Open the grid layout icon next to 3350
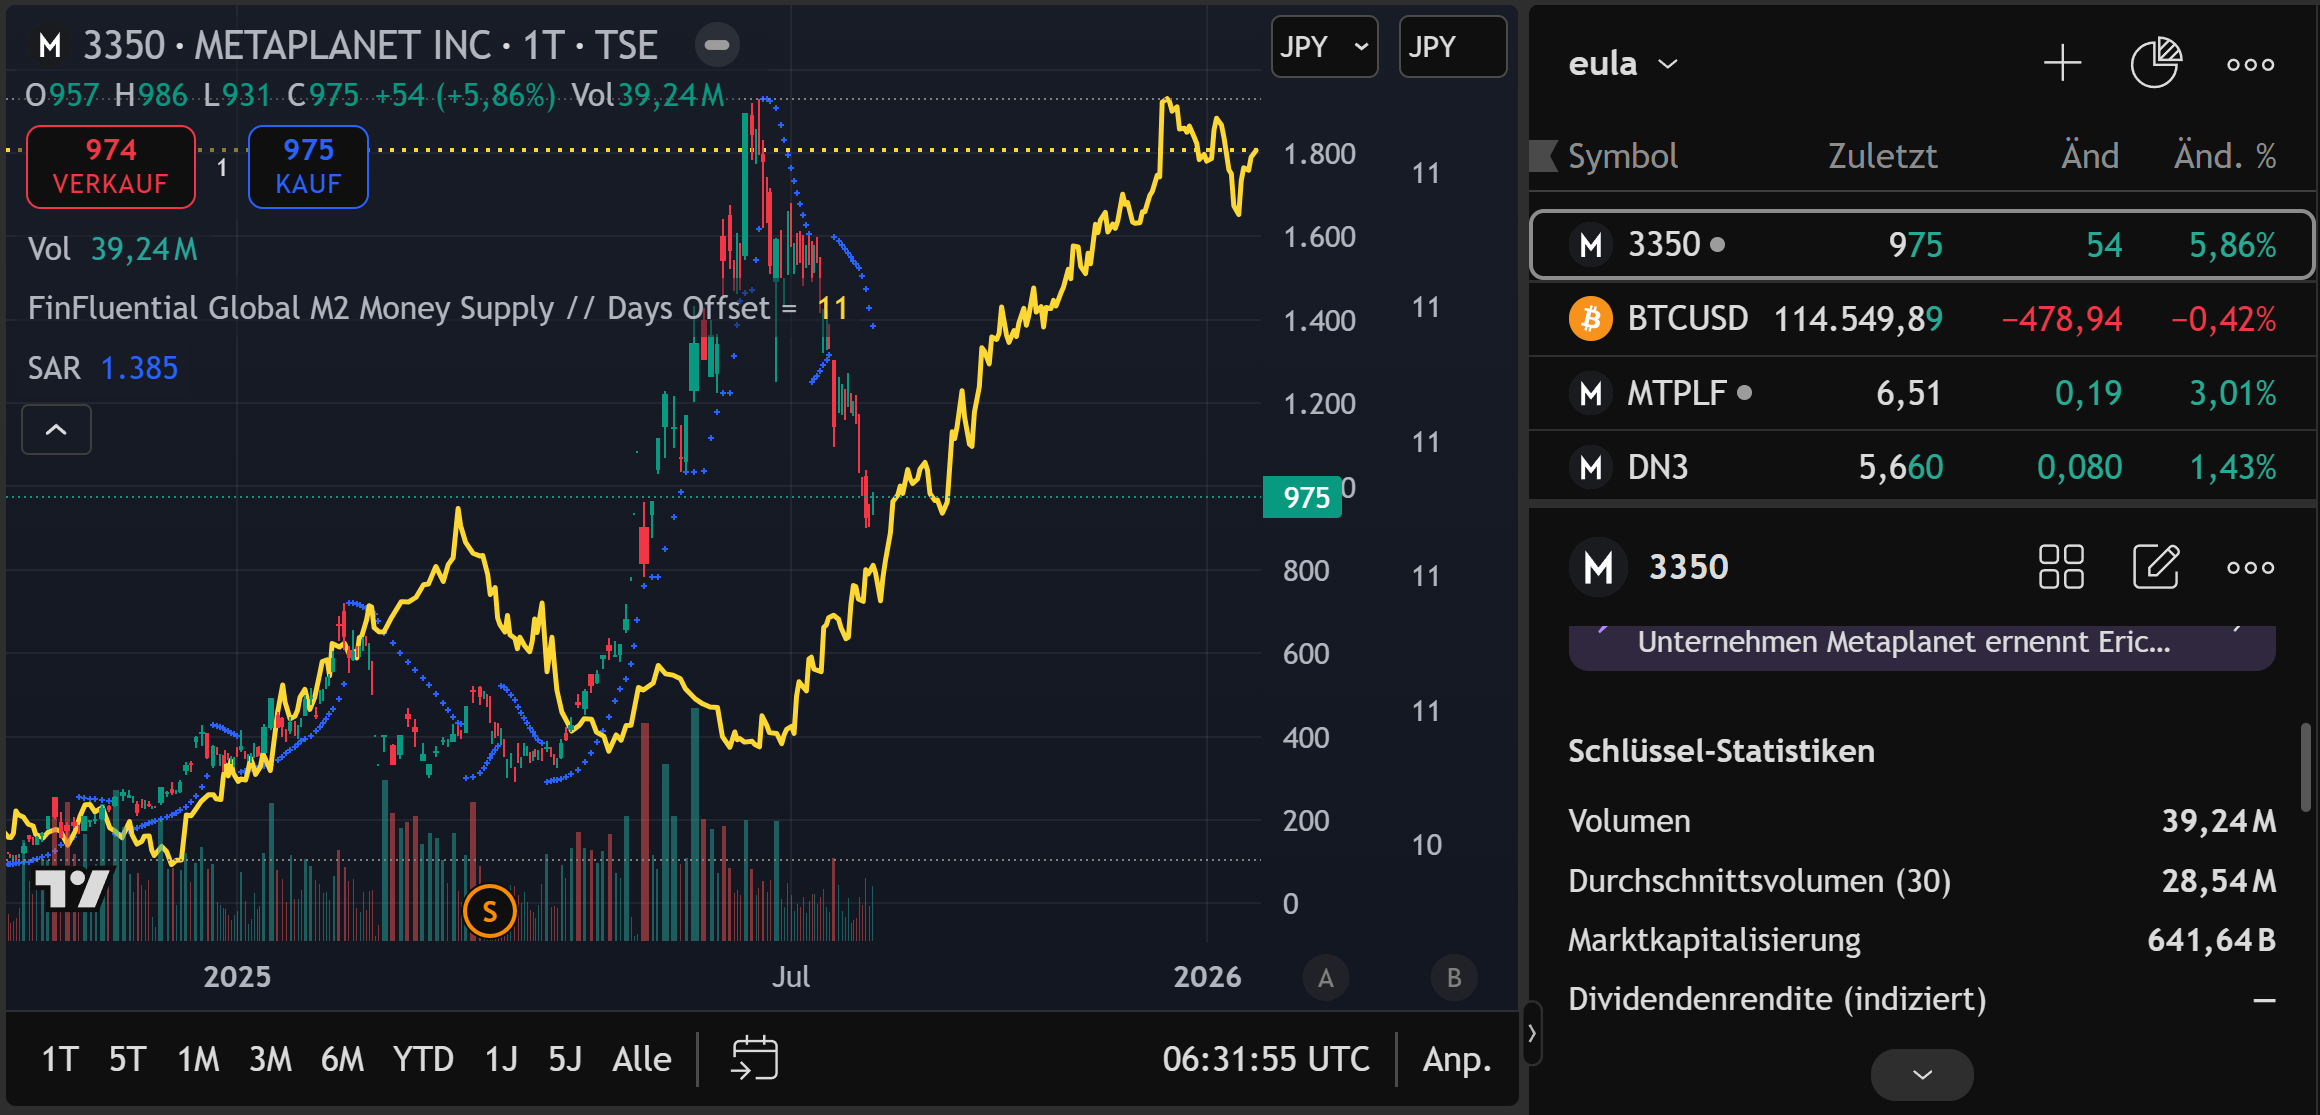2320x1115 pixels. 2061,567
